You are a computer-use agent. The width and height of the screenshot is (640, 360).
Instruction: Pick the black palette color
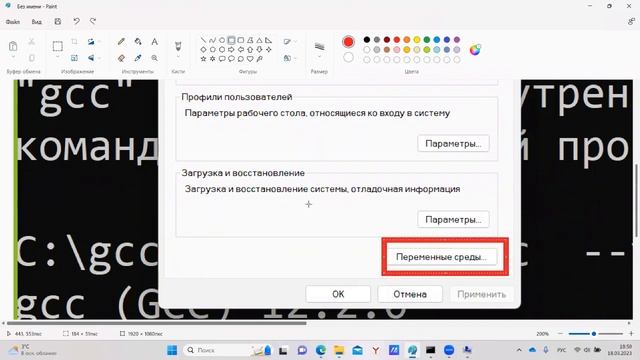[367, 40]
